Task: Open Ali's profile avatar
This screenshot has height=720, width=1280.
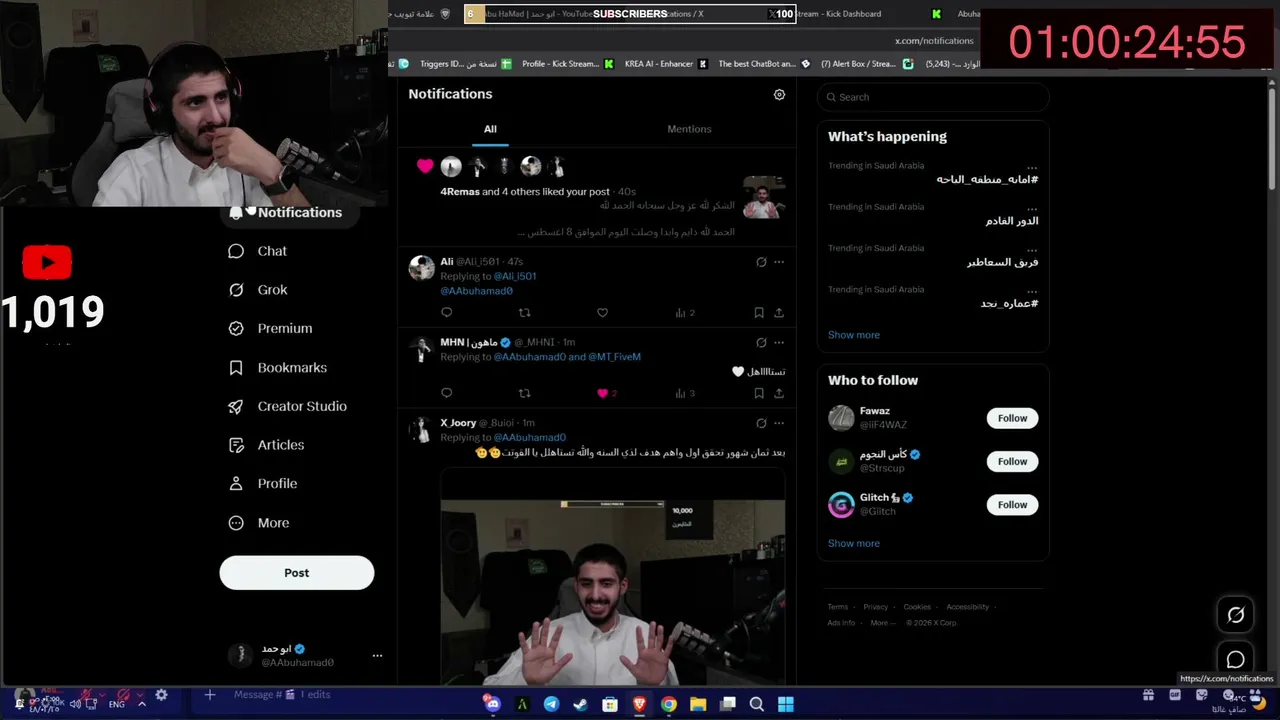Action: [422, 268]
